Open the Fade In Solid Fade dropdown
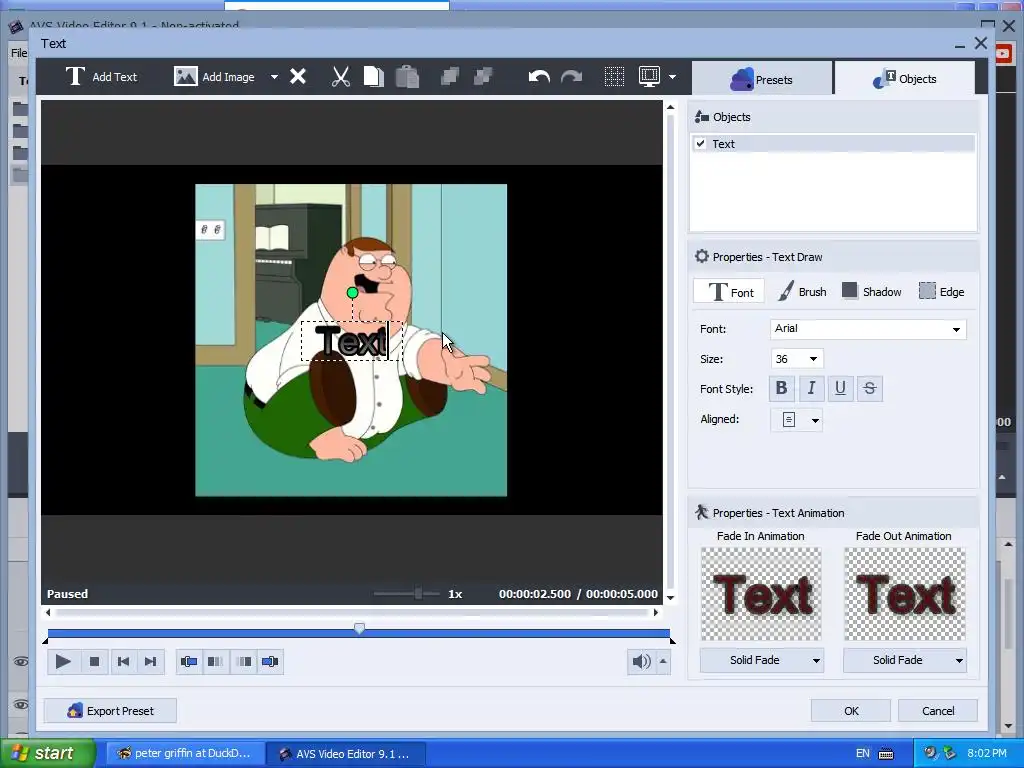This screenshot has width=1024, height=768. coord(761,660)
